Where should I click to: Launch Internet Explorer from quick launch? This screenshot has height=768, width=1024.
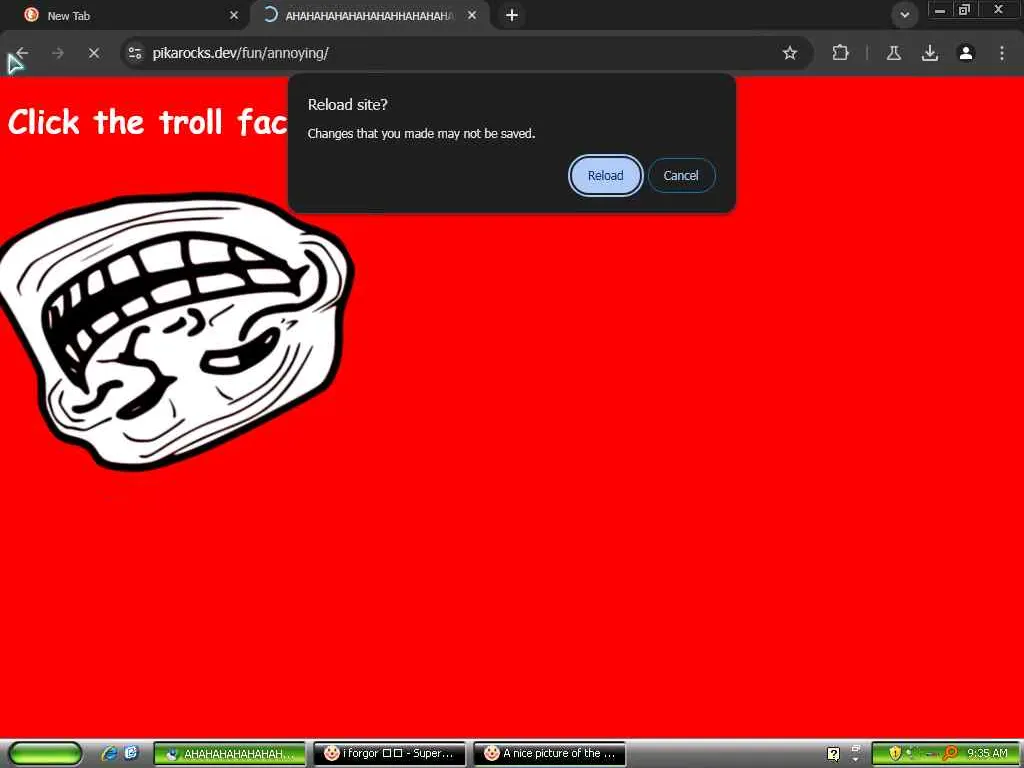pos(109,754)
